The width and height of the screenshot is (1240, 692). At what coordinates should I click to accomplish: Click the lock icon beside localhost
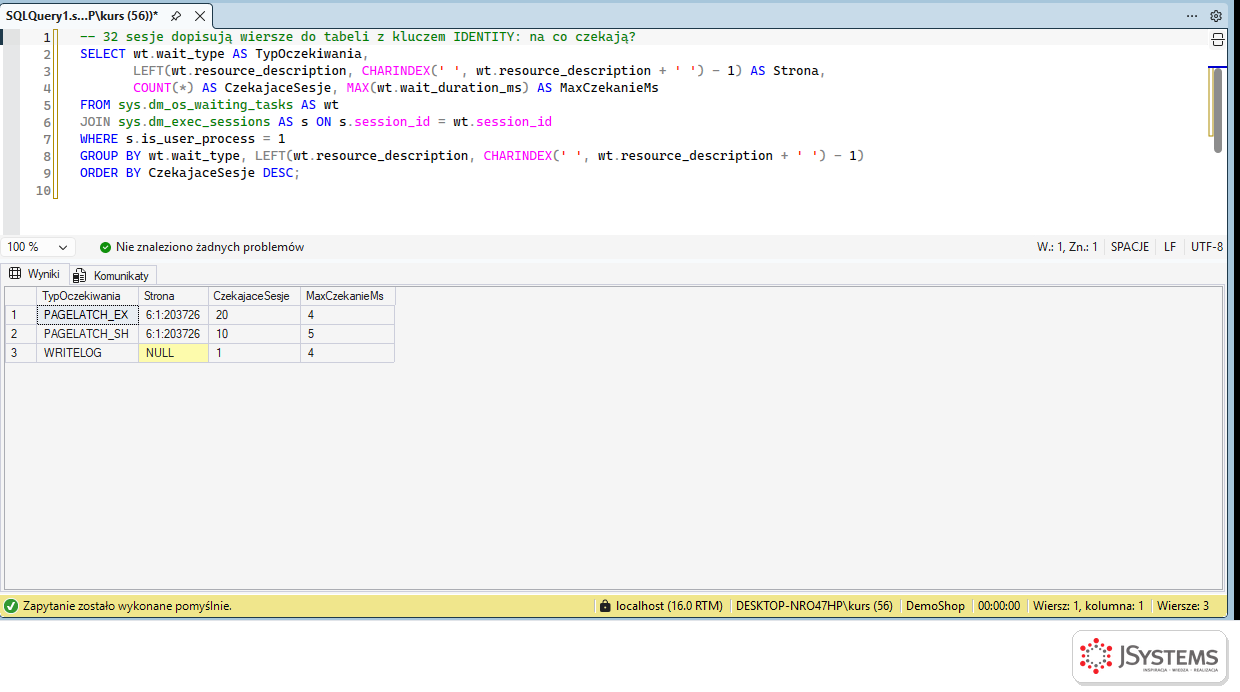pos(604,606)
